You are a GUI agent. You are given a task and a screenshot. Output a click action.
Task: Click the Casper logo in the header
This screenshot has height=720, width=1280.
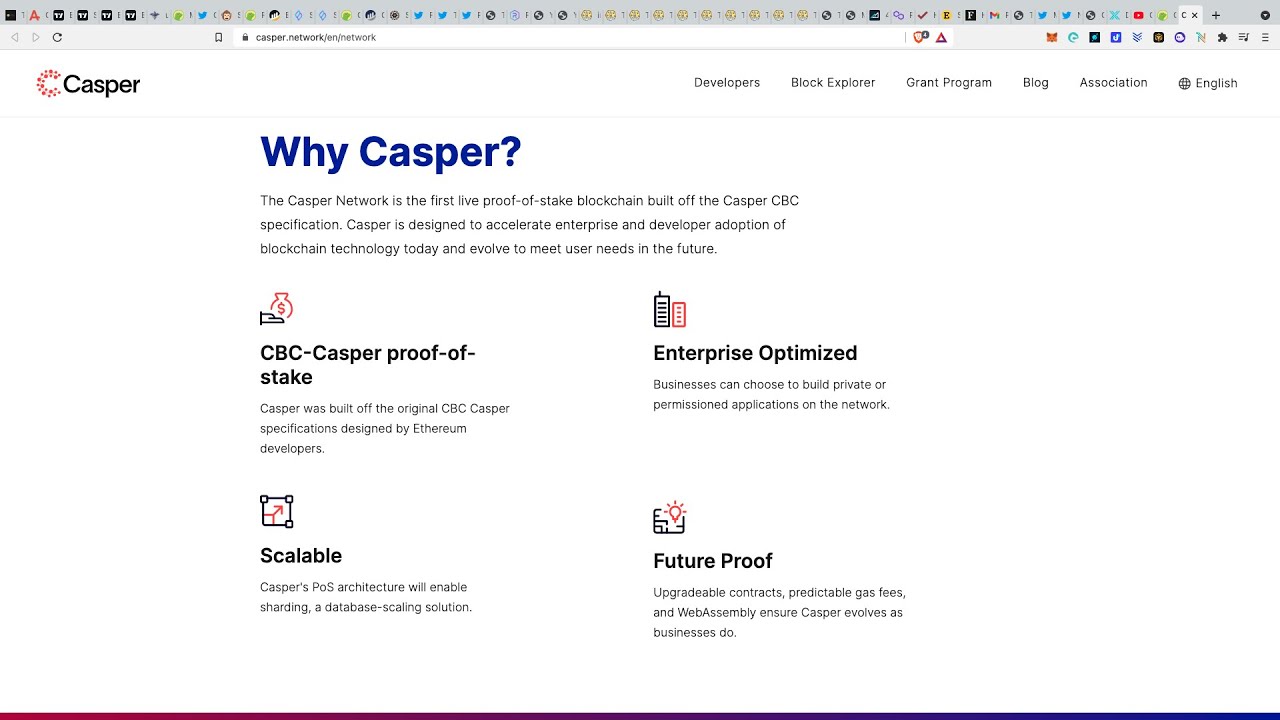(x=88, y=84)
